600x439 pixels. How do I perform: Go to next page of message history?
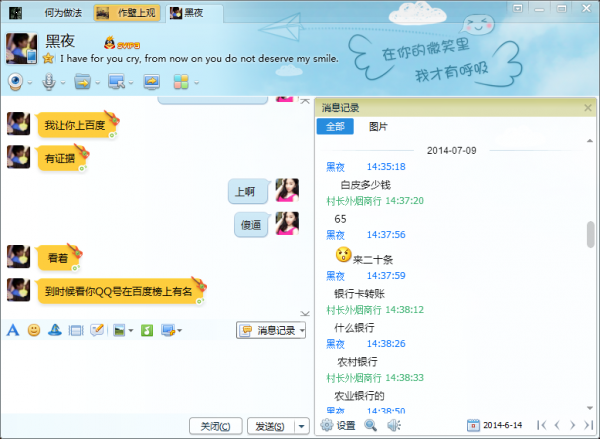(572, 425)
